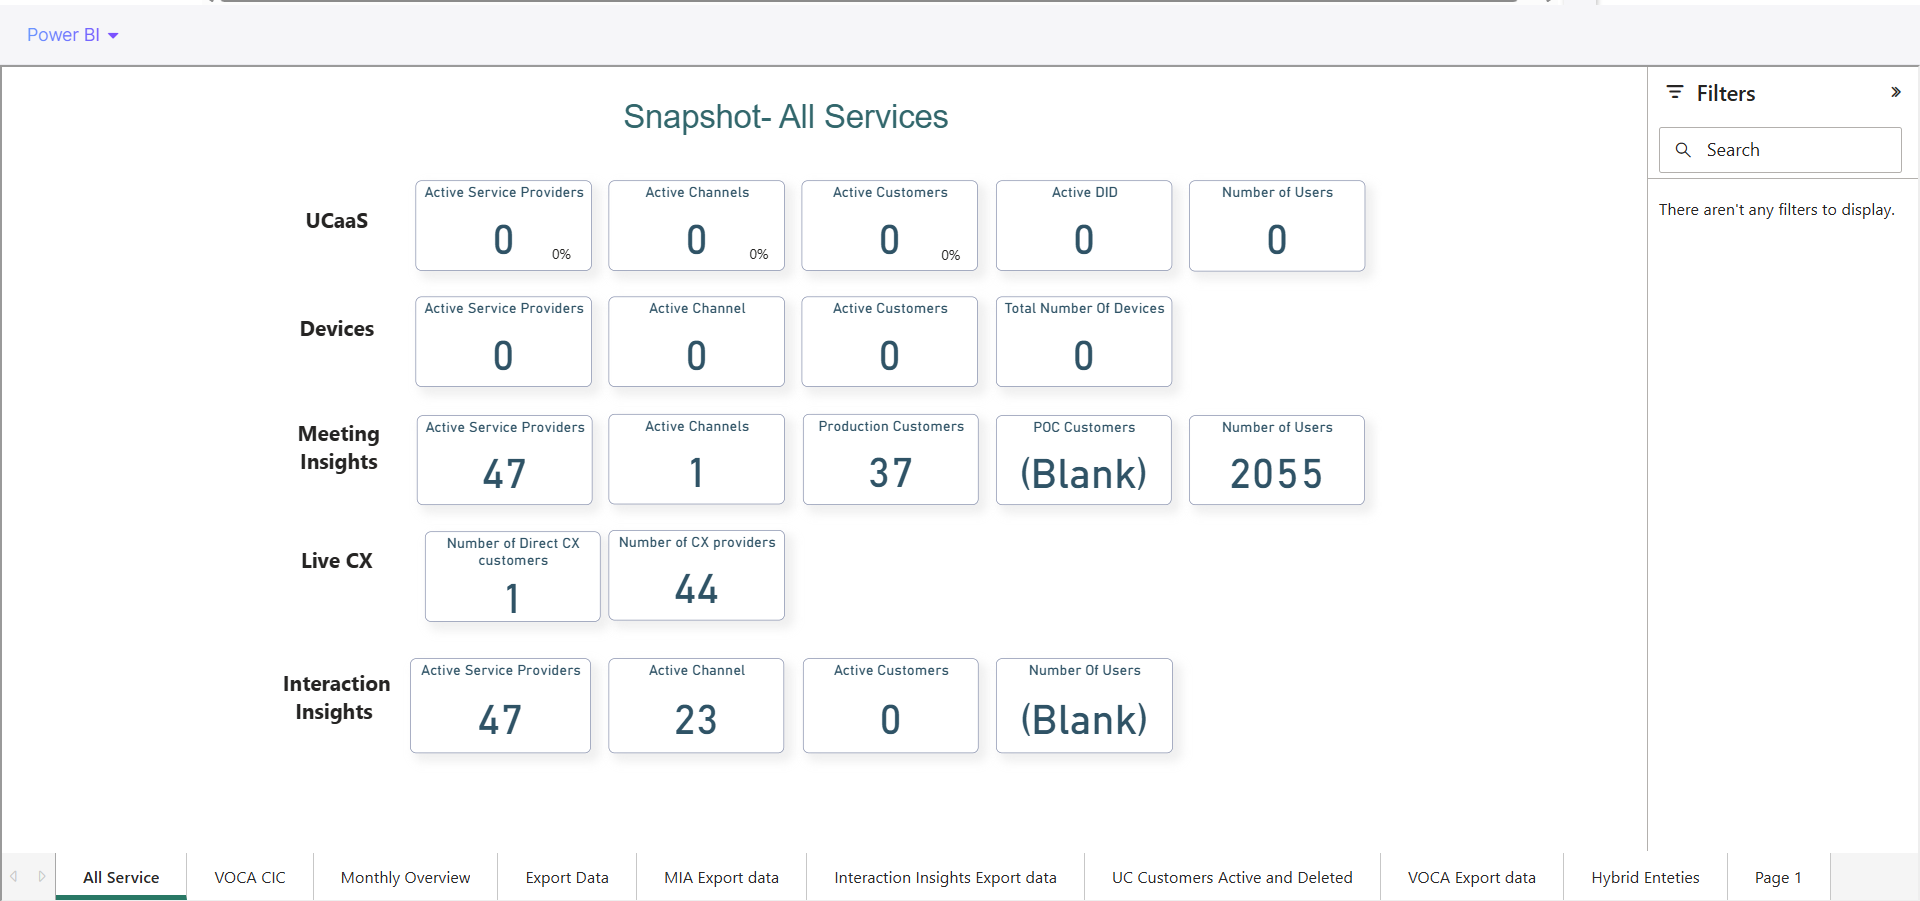Select the Page 1 tab
The image size is (1920, 901).
[x=1778, y=877]
